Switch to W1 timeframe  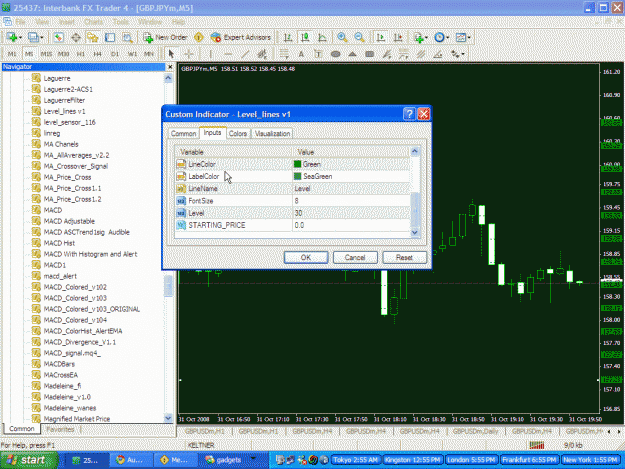[x=132, y=54]
